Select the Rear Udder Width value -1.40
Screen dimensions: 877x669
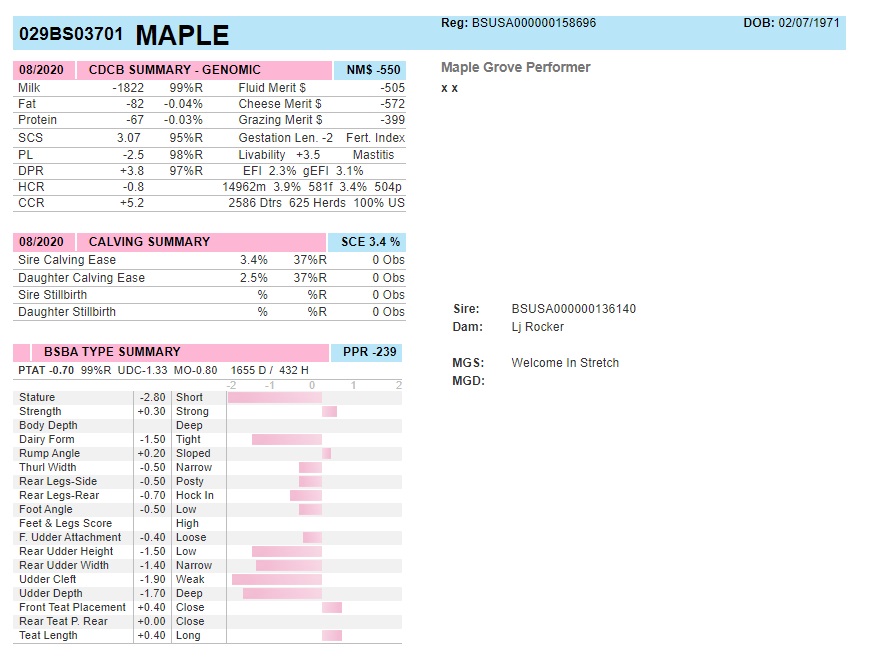click(153, 566)
